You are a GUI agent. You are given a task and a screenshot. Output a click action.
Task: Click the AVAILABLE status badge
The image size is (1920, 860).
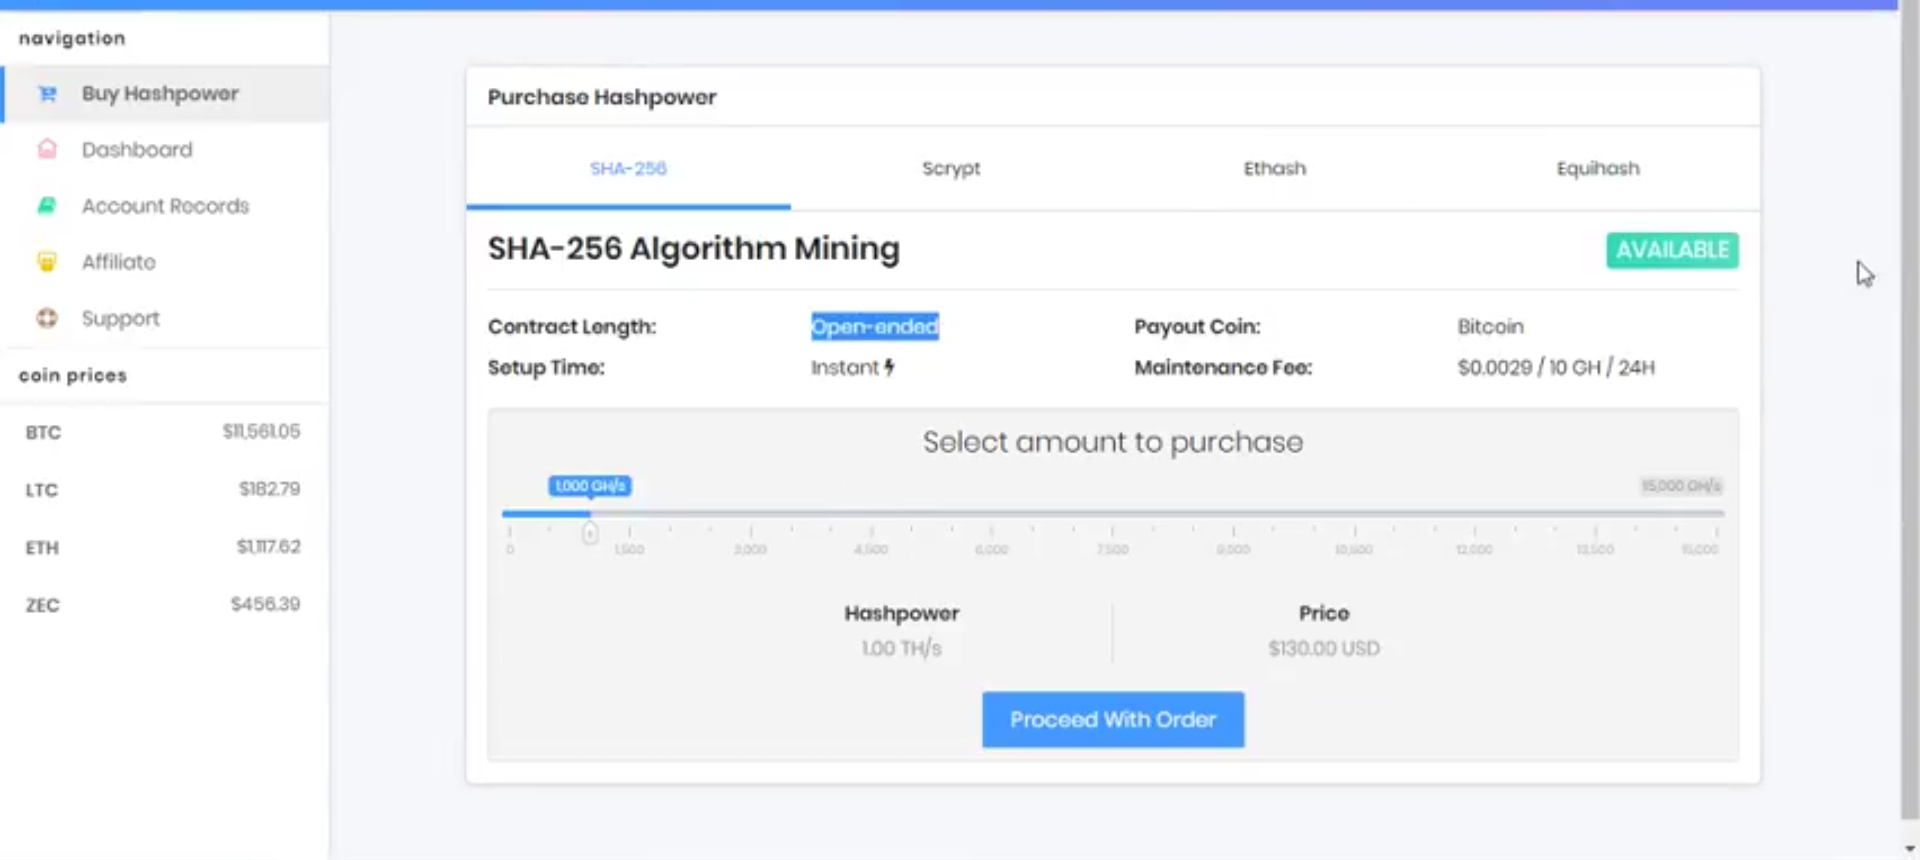(x=1672, y=250)
